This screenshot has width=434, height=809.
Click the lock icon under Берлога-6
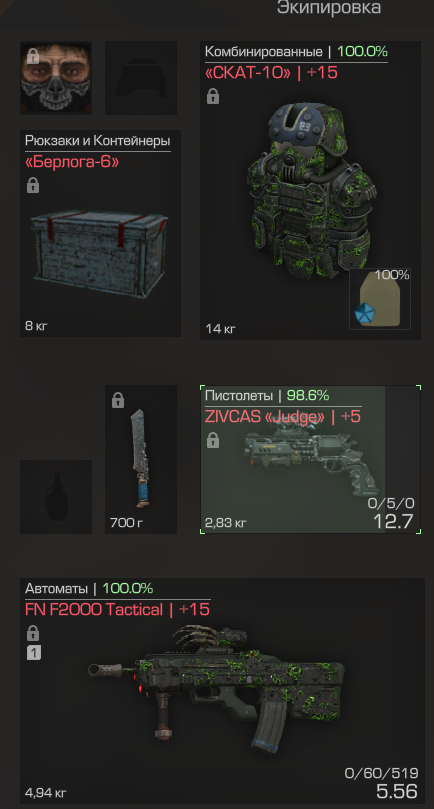click(x=33, y=185)
